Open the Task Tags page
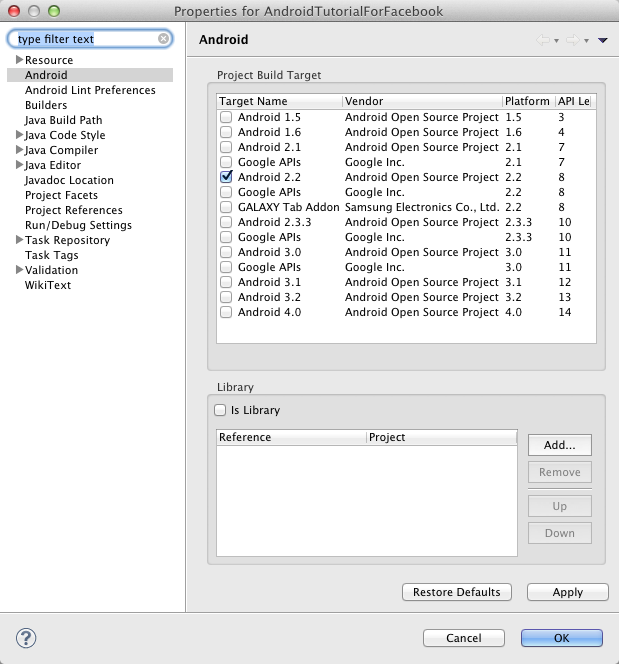The image size is (619, 664). coord(52,255)
